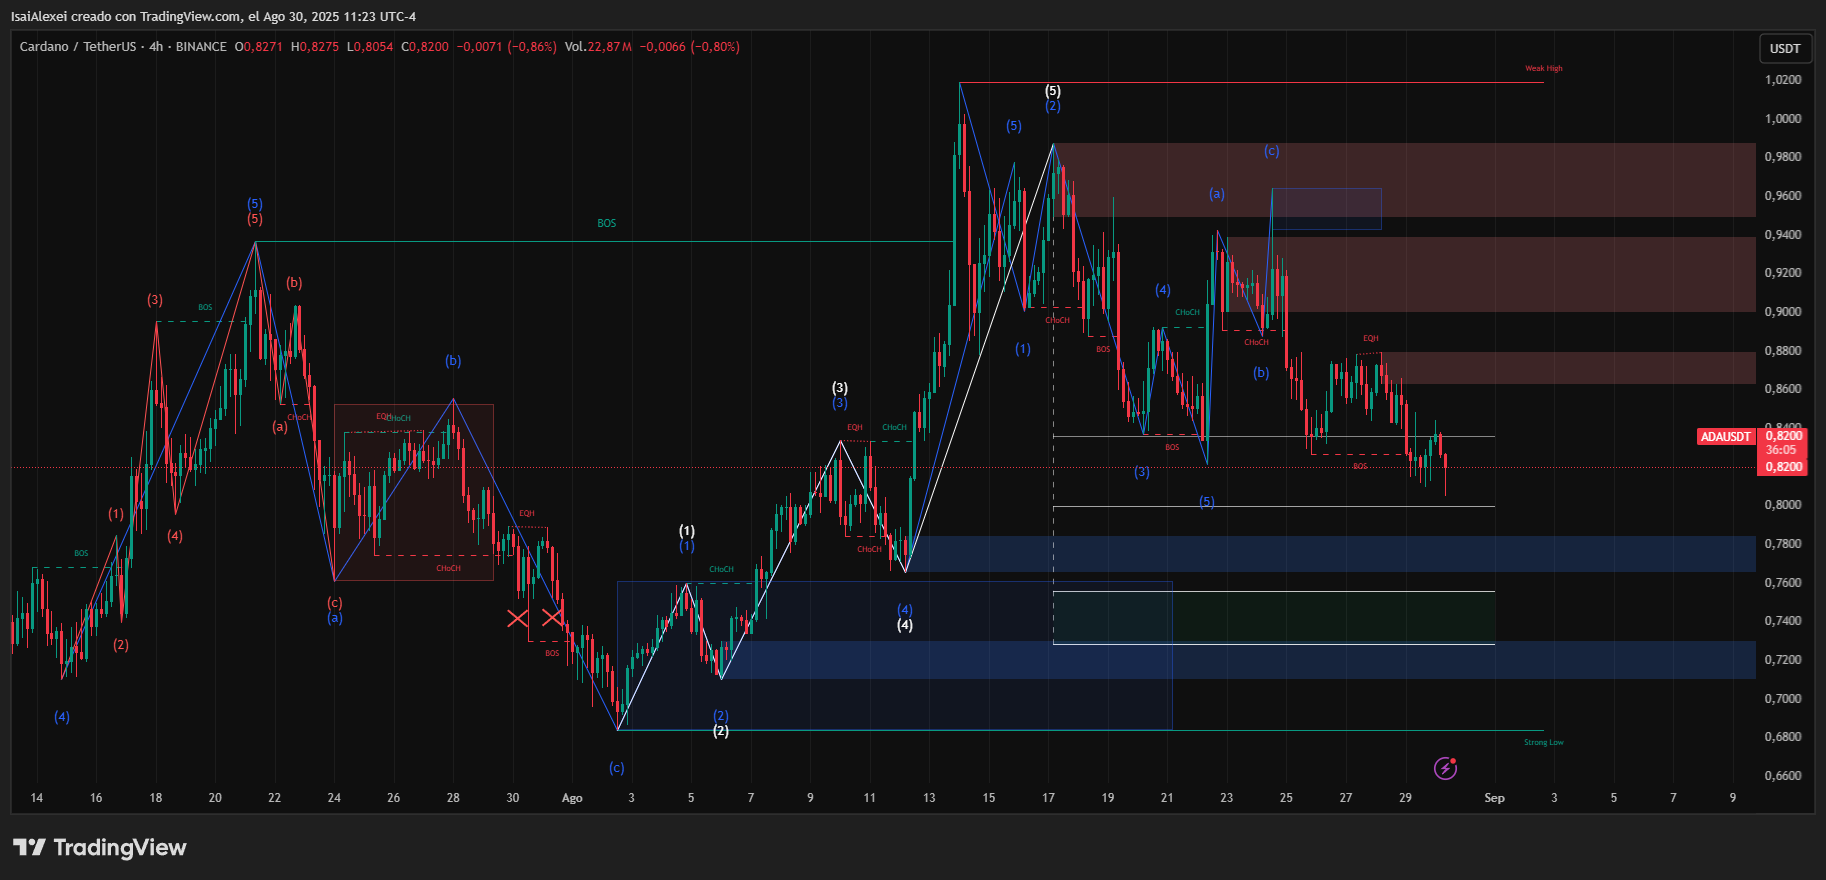This screenshot has width=1826, height=880.
Task: Click the right red X marker
Action: 552,618
